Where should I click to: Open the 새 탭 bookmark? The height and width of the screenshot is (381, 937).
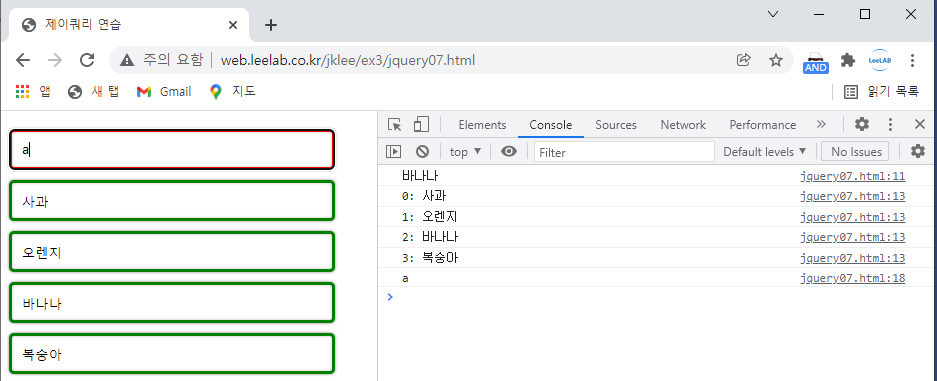coord(94,91)
